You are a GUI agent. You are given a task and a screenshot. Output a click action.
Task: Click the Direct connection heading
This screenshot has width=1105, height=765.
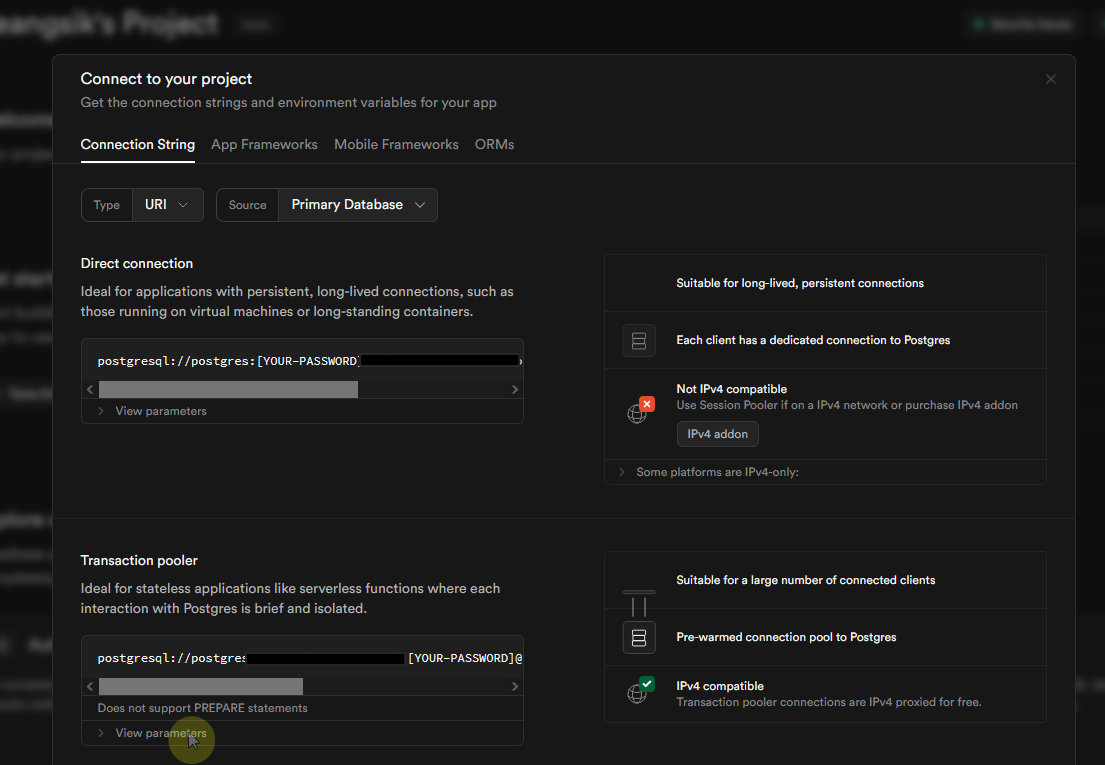coord(137,263)
